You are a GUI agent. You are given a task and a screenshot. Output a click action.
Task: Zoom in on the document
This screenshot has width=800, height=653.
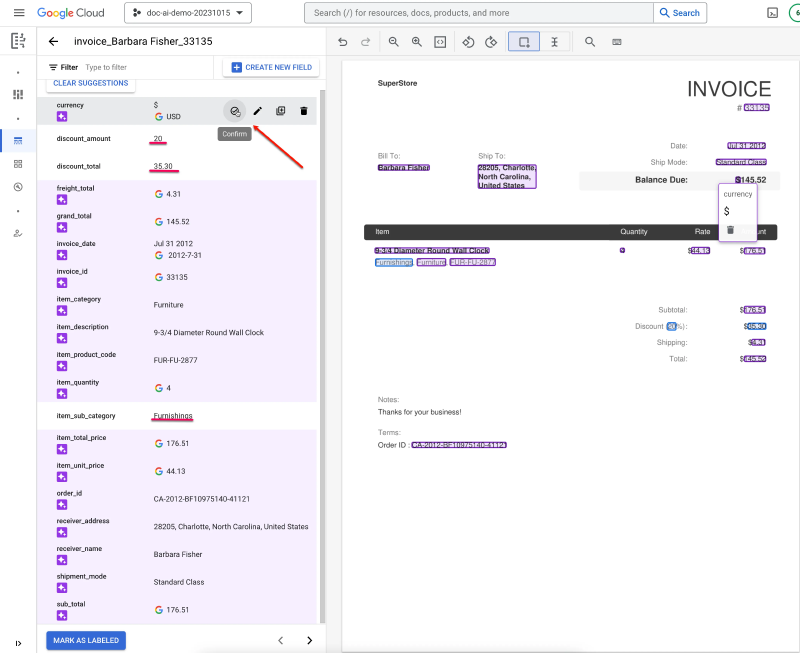click(x=417, y=42)
